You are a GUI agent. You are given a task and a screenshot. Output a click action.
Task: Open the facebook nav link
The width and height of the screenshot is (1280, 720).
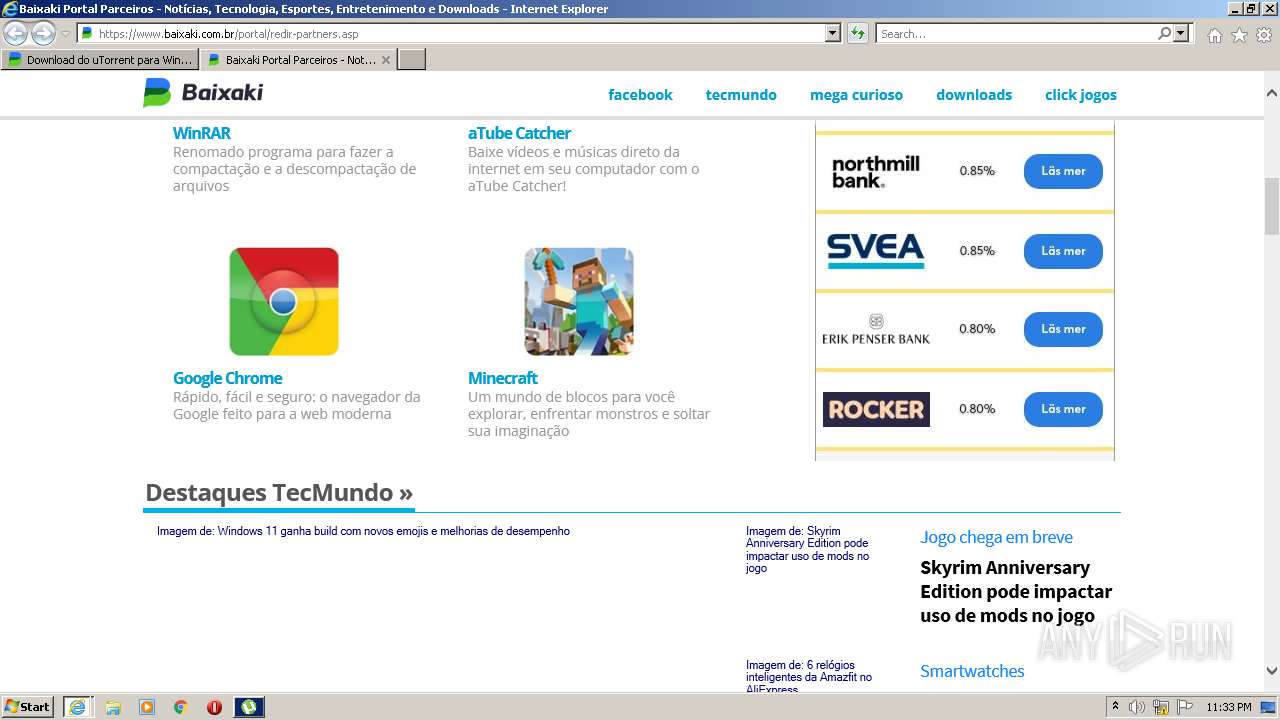point(640,95)
